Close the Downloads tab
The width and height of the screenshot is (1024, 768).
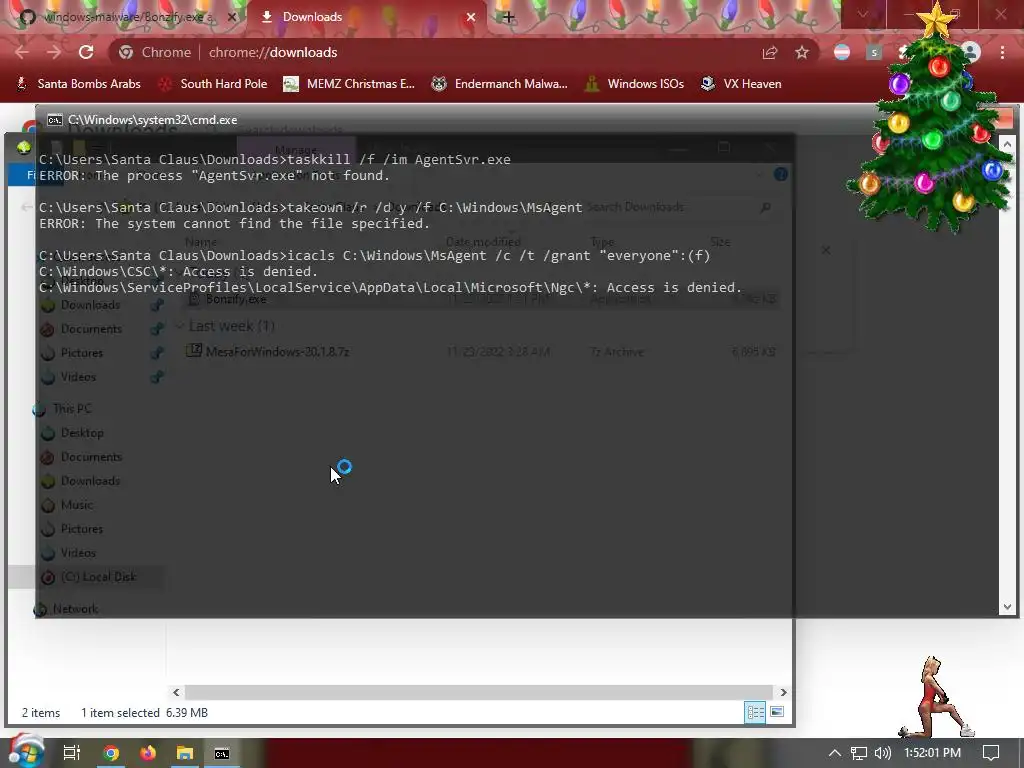[x=471, y=17]
